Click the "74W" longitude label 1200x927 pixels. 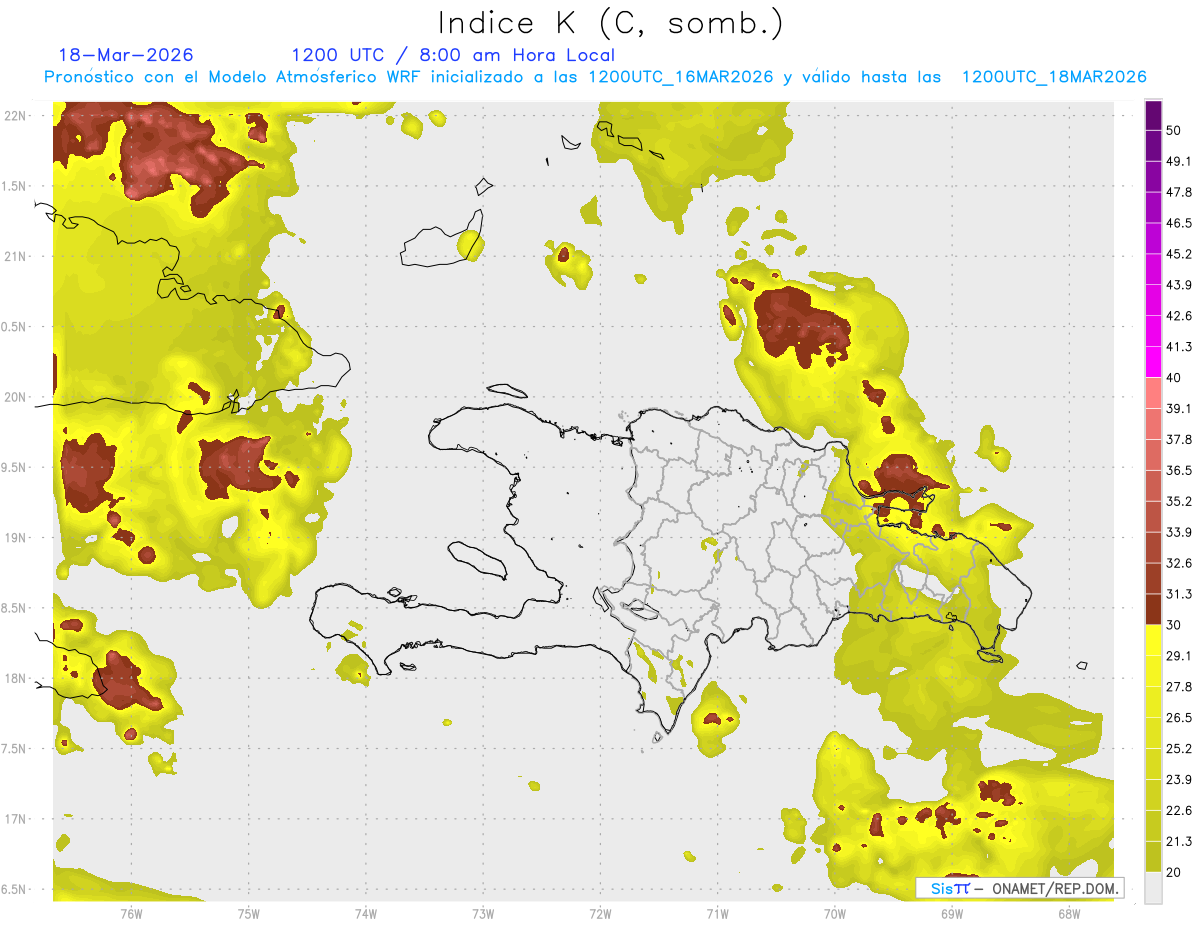[x=366, y=914]
